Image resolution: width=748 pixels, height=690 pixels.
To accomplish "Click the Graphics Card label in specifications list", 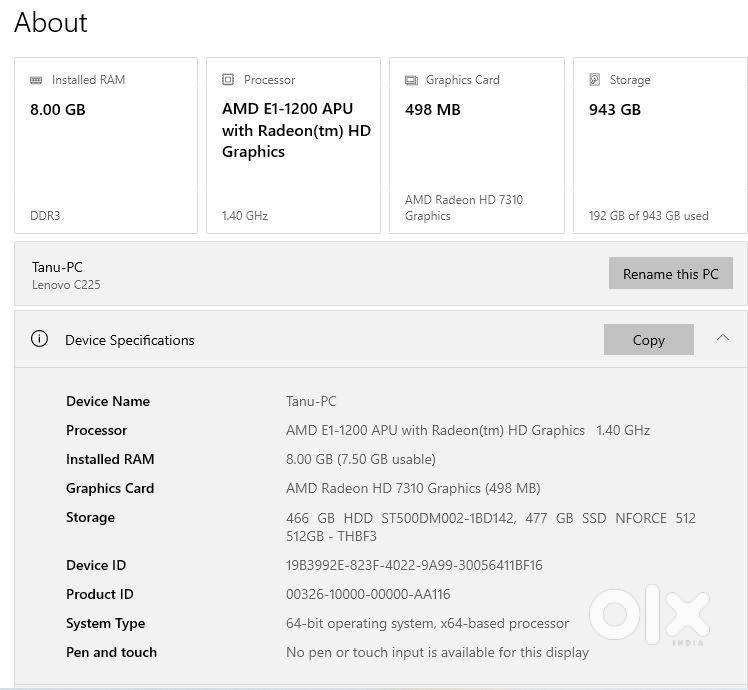I will [110, 488].
